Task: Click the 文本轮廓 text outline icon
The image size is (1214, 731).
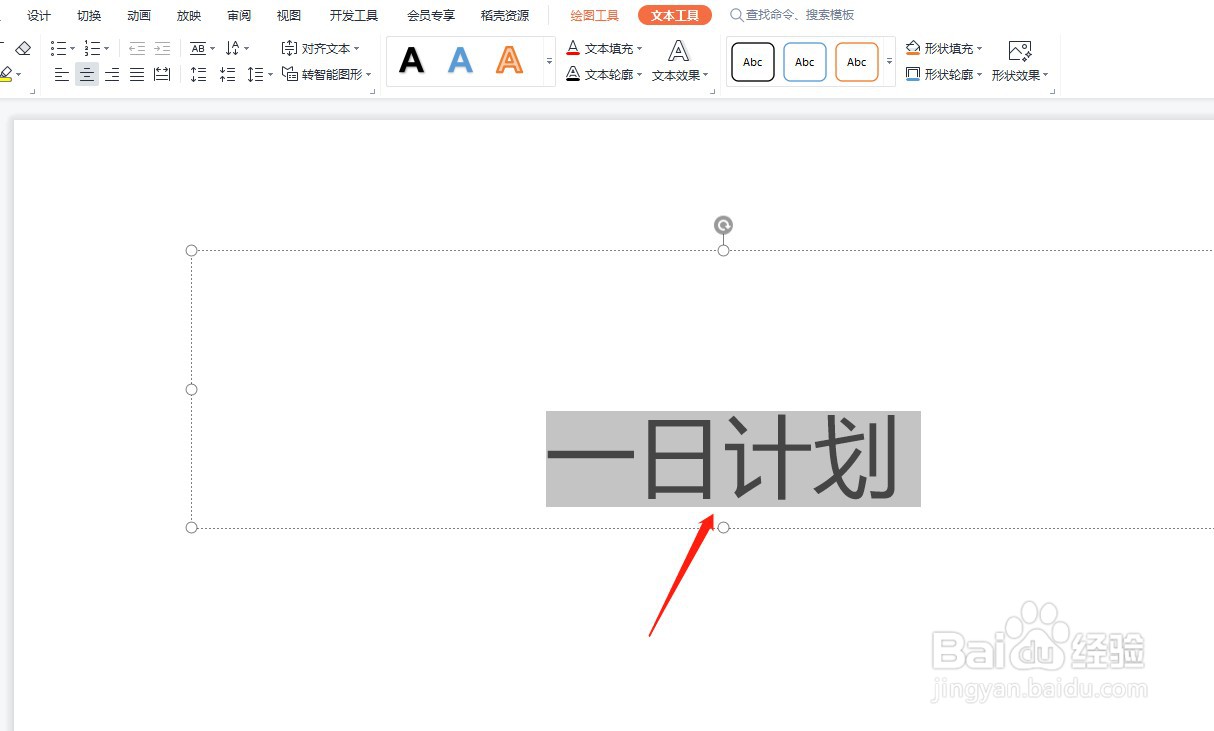Action: click(x=573, y=74)
